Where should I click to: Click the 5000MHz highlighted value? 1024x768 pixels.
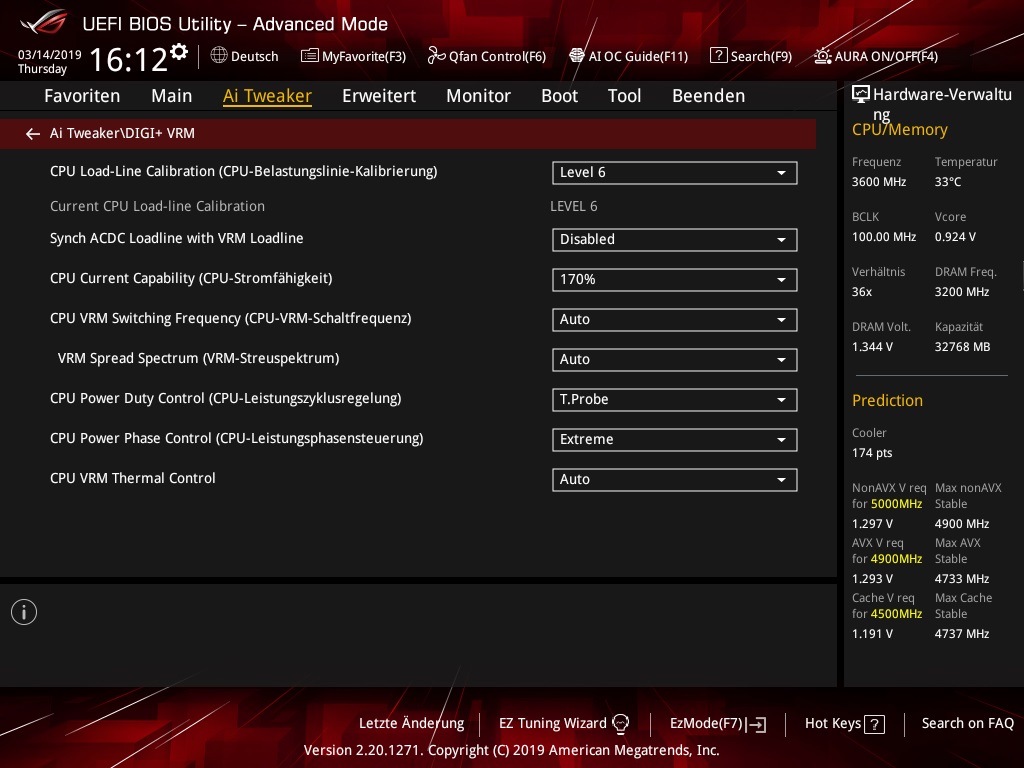(x=896, y=504)
